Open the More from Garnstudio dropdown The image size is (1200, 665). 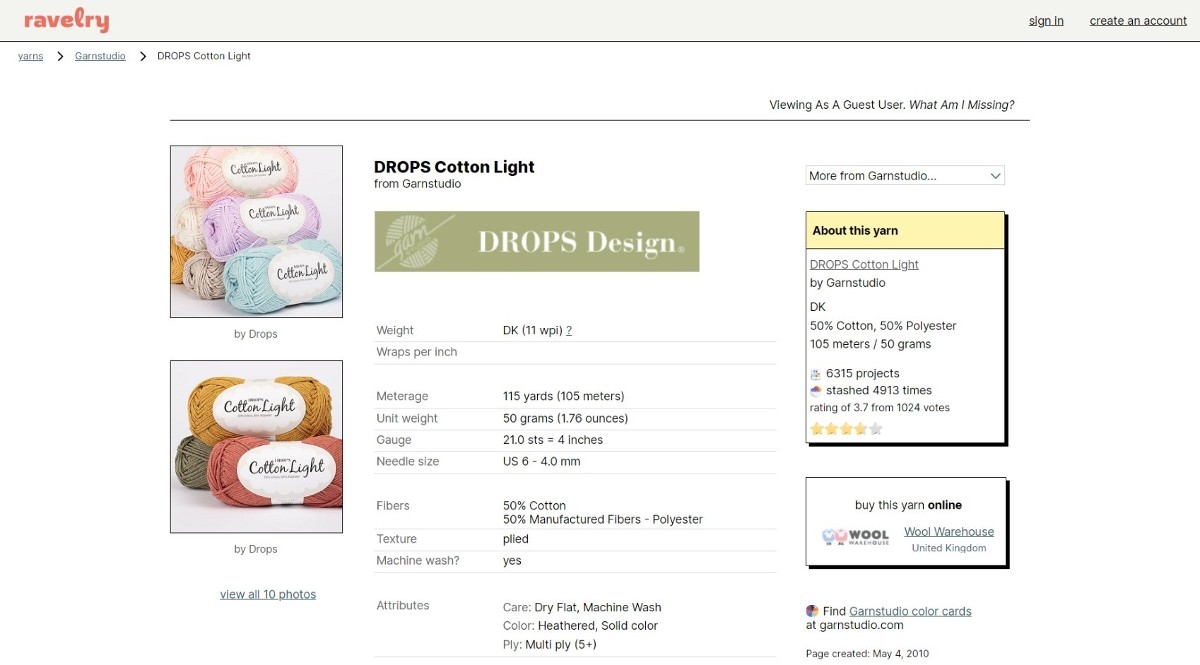905,176
